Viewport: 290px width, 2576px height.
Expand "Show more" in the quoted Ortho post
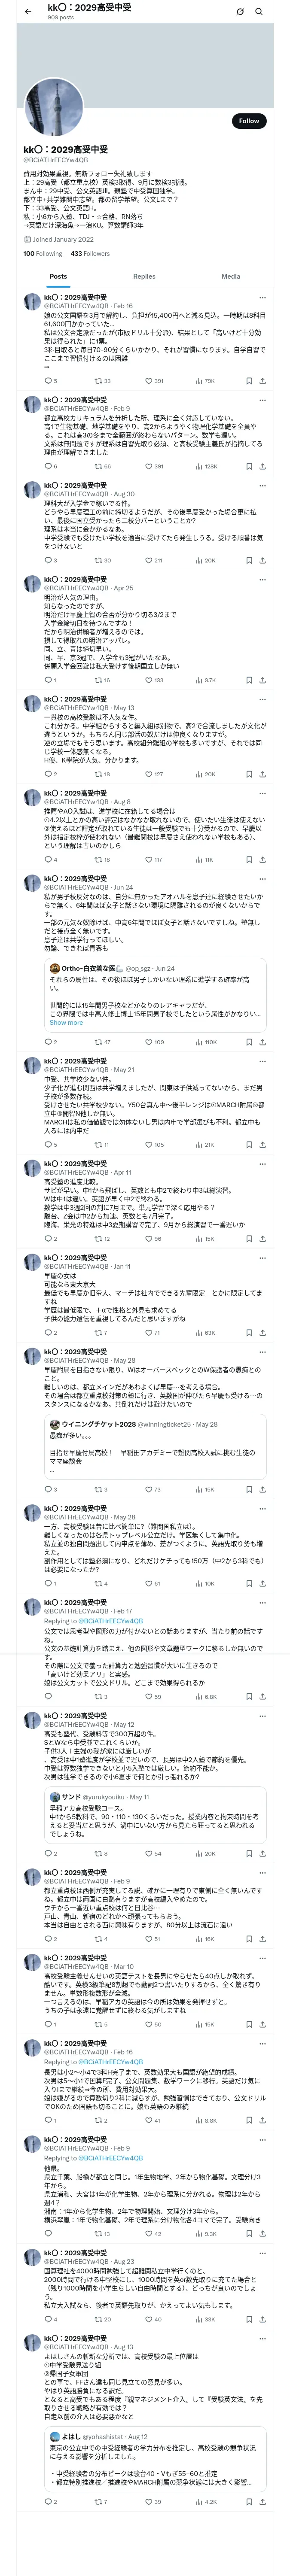click(66, 1022)
